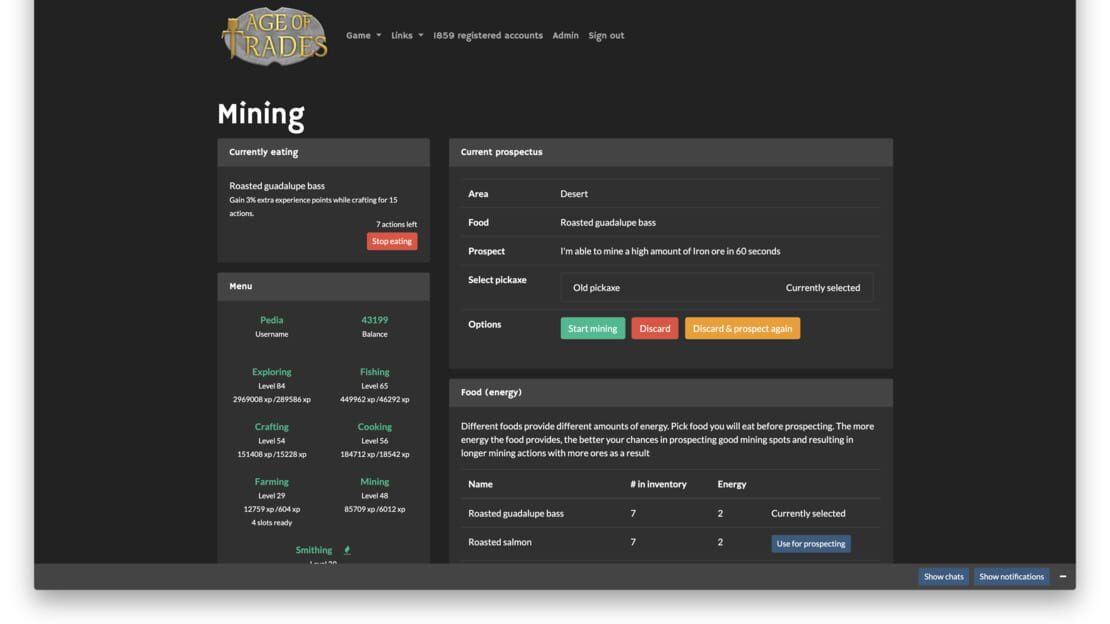Go to the Exploring skill
The image size is (1110, 624).
(x=271, y=372)
